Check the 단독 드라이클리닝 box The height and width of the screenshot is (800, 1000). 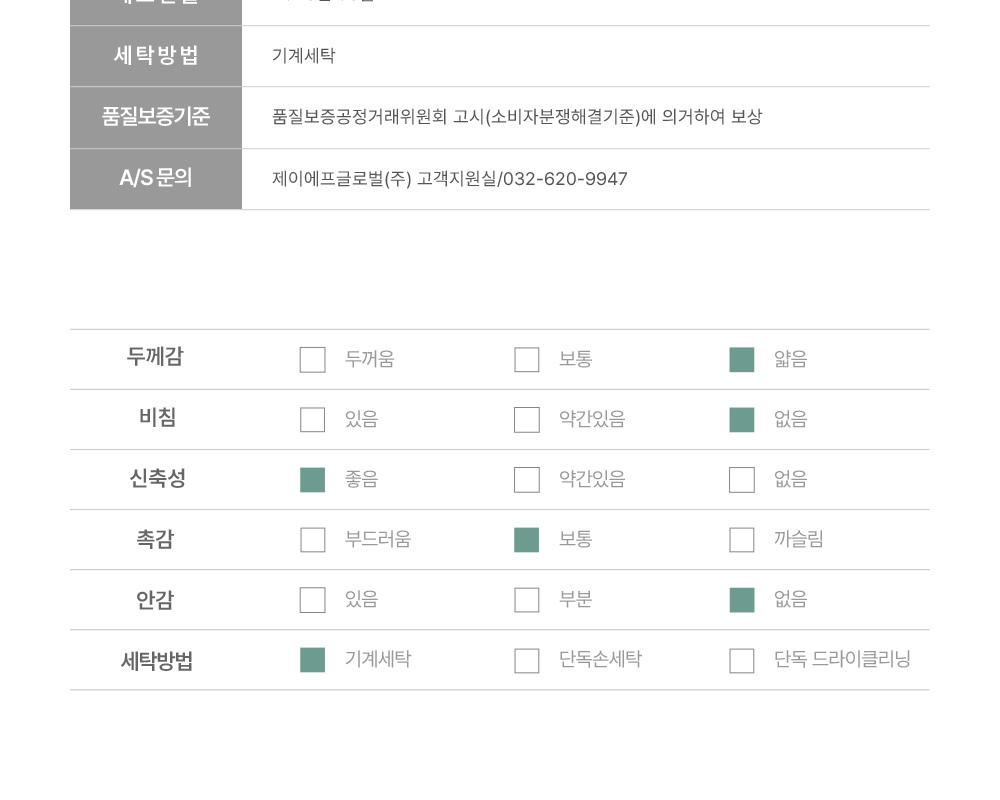742,660
